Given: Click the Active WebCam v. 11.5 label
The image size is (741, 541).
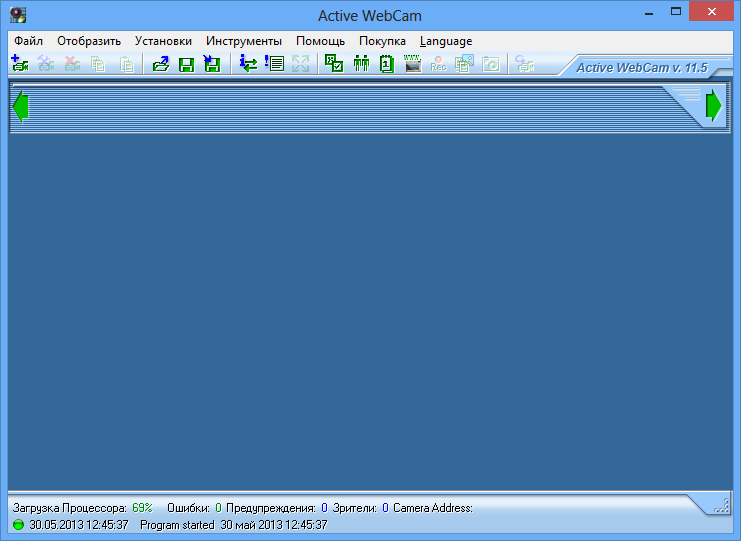Looking at the screenshot, I should click(x=642, y=68).
